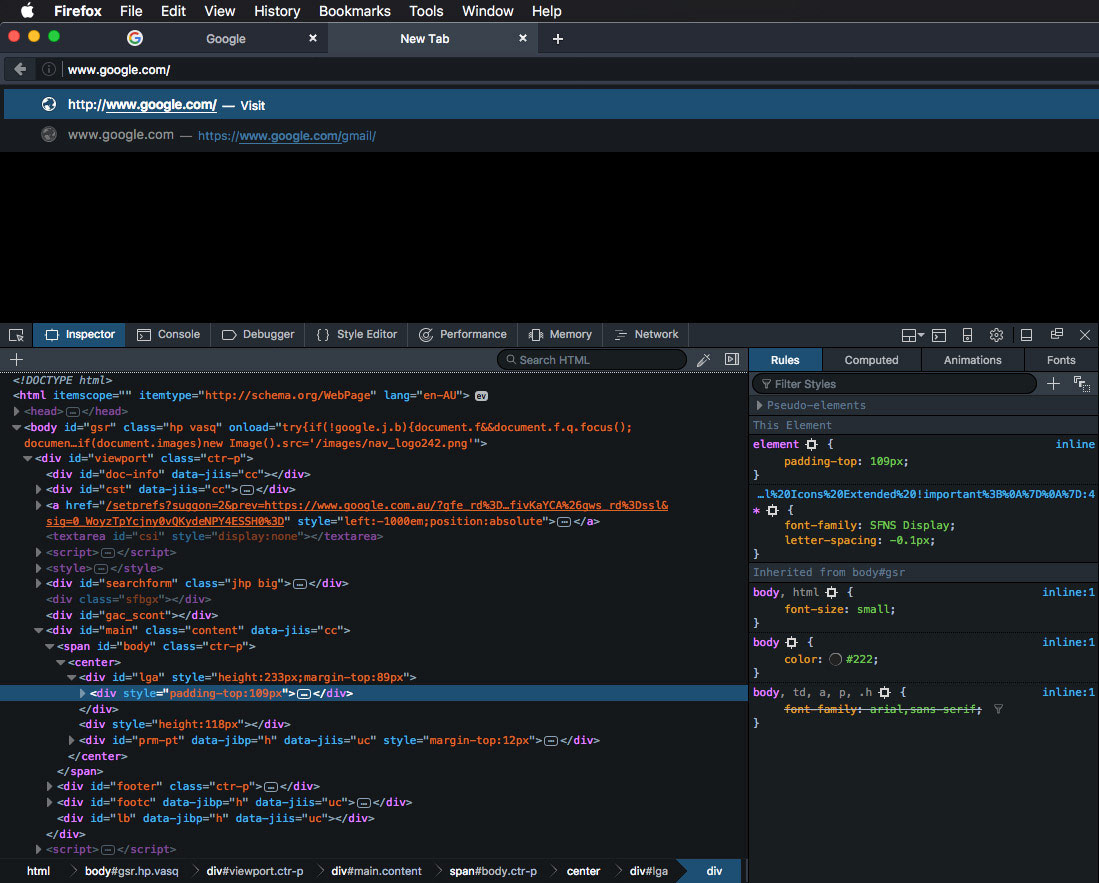Pick a color with the eyedropper
This screenshot has height=883, width=1099.
(704, 360)
